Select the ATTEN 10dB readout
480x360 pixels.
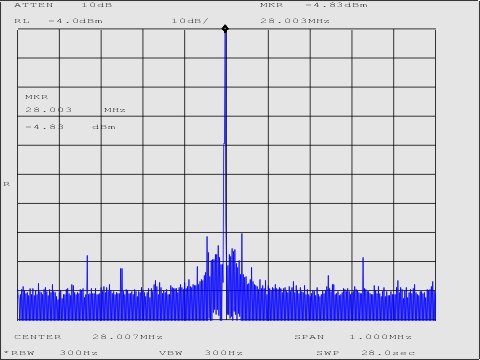[x=63, y=5]
